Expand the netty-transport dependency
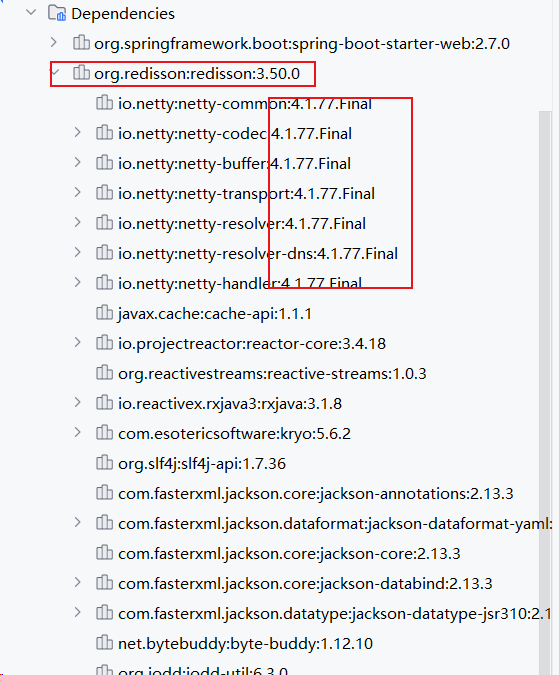The width and height of the screenshot is (559, 675). 77,192
